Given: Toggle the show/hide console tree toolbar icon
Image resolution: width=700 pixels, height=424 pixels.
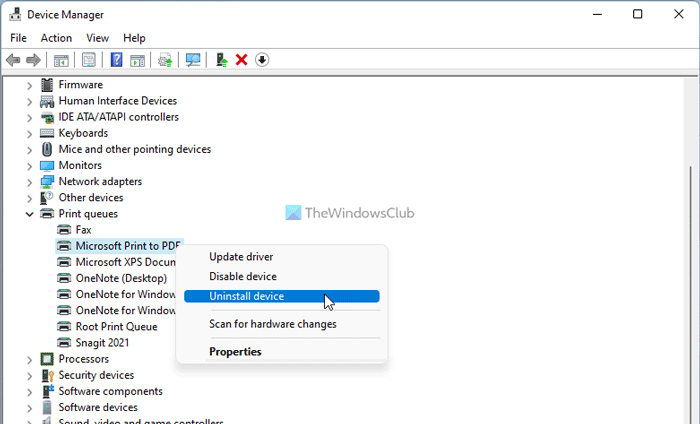Looking at the screenshot, I should tap(61, 60).
